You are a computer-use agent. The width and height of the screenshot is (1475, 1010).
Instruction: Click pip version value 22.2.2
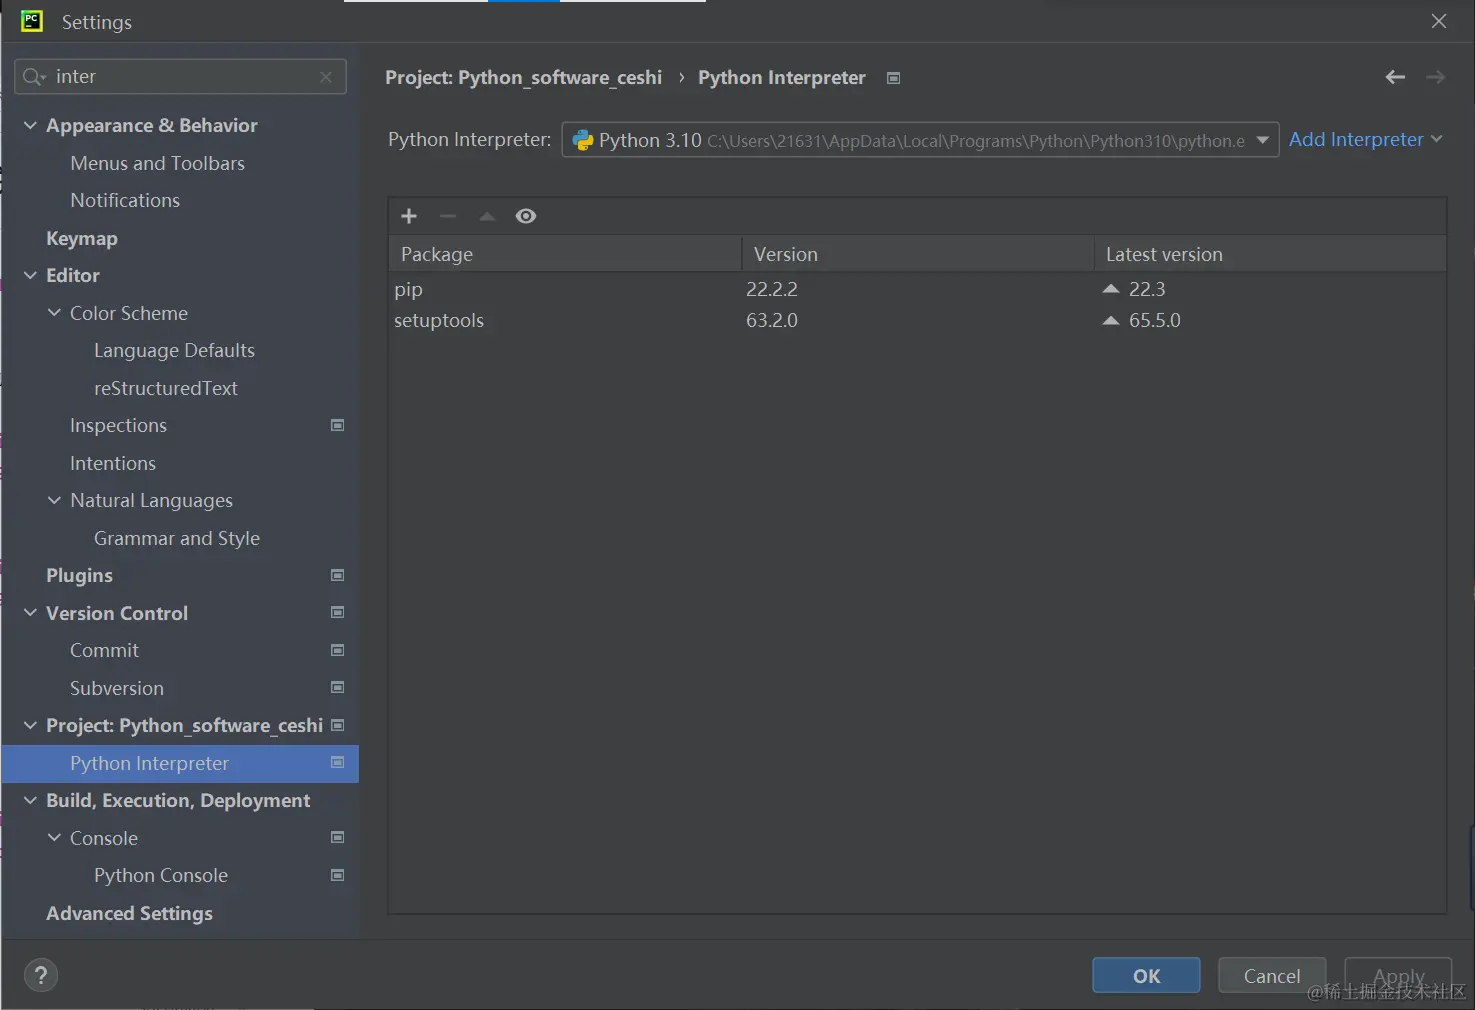tap(772, 289)
